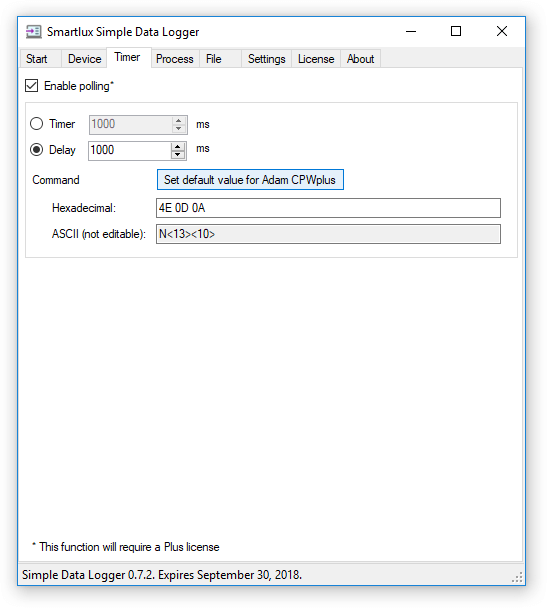Close the Smartlux Simple Data Logger window
This screenshot has height=608, width=547.
pyautogui.click(x=502, y=31)
